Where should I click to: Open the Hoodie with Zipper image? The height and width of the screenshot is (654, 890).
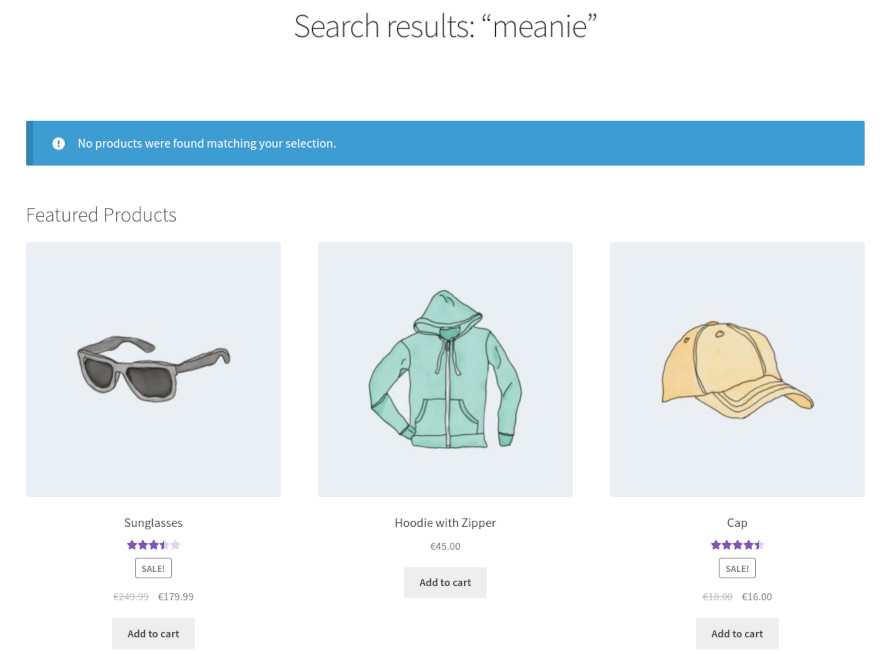point(445,370)
